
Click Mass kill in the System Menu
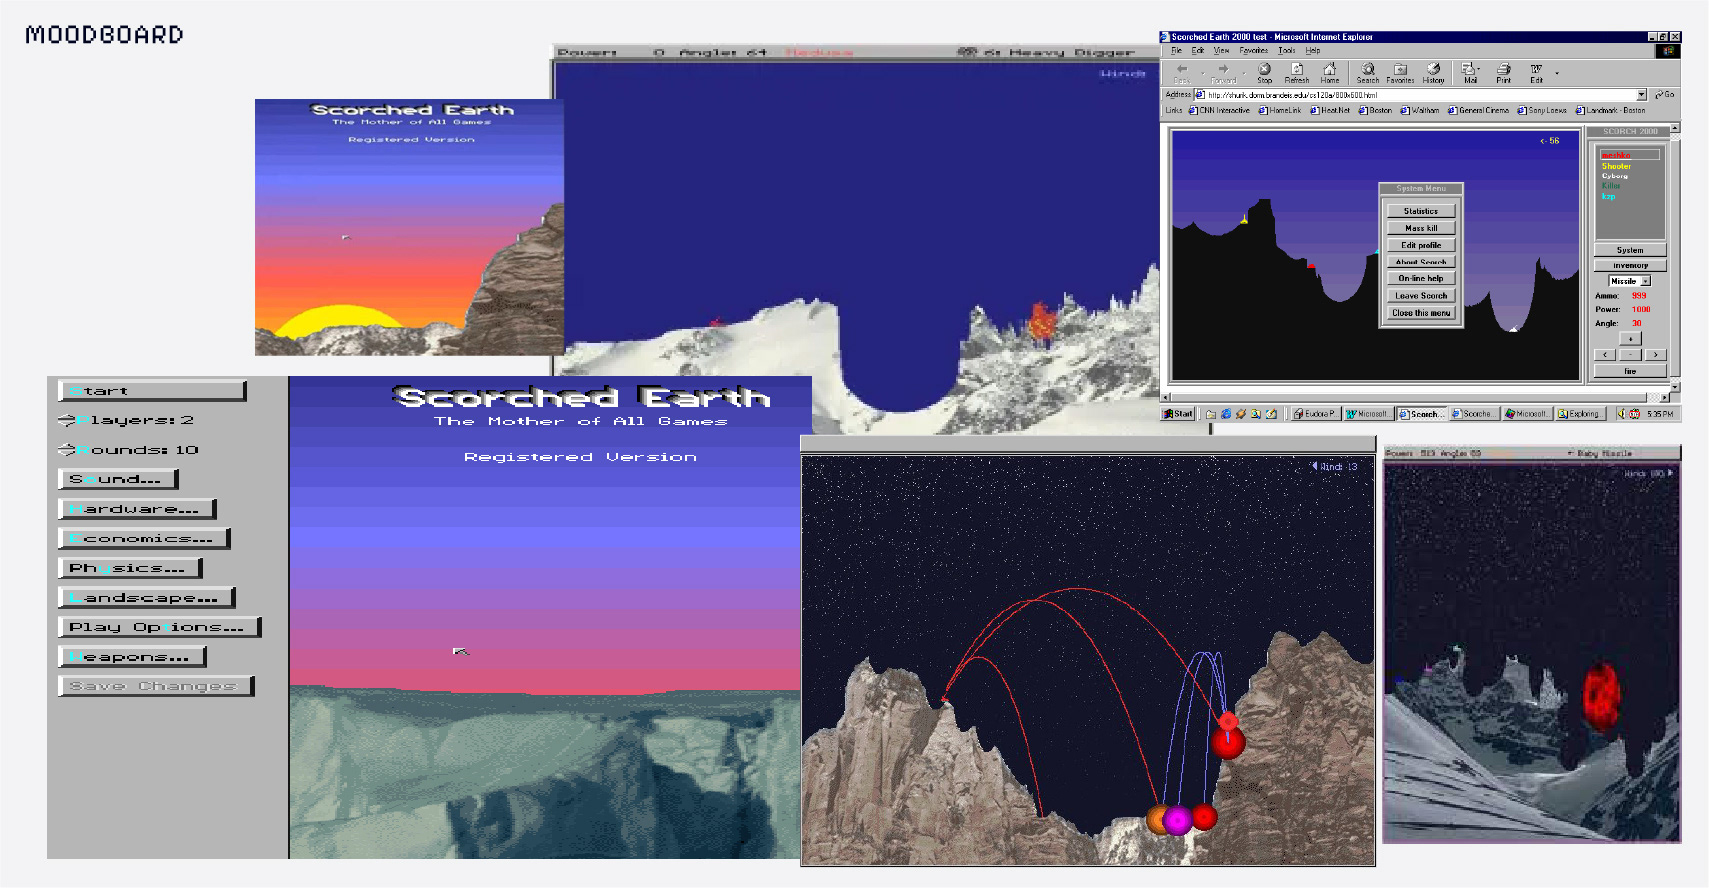point(1421,228)
